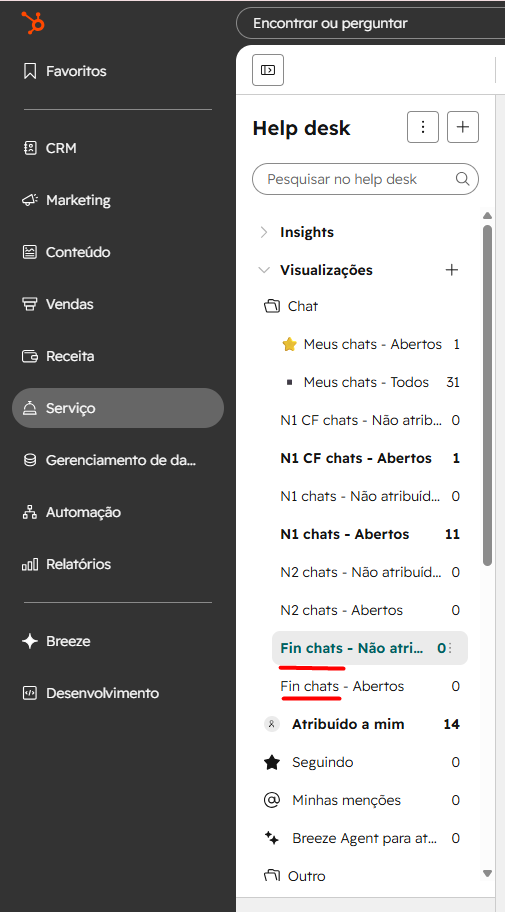The width and height of the screenshot is (505, 912).
Task: Click the CRM contact book icon
Action: click(30, 148)
